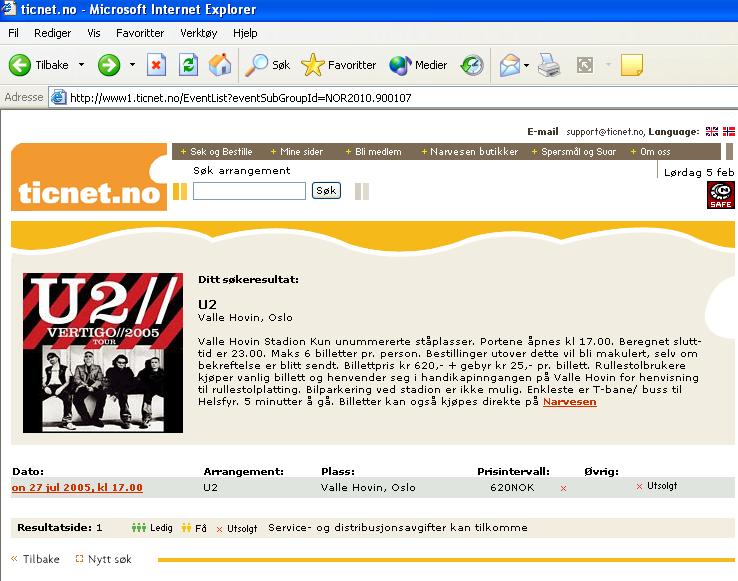Viewport: 738px width, 581px height.
Task: Click the Utsolgt legend red X
Action: [219, 529]
